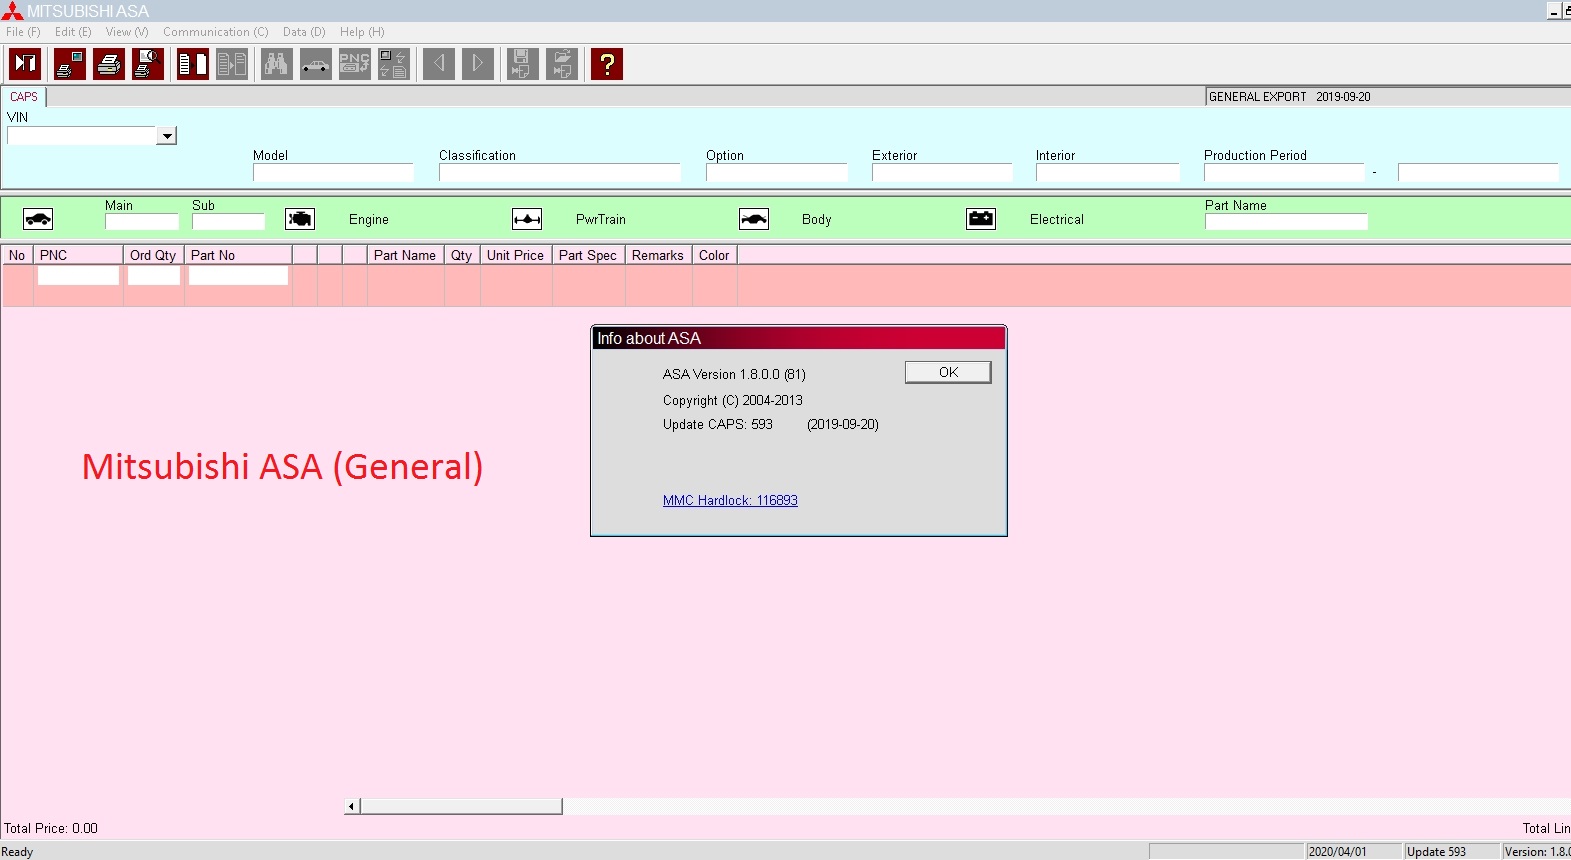Click the car icon beside Main field
Viewport: 1571px width, 860px height.
[x=38, y=219]
